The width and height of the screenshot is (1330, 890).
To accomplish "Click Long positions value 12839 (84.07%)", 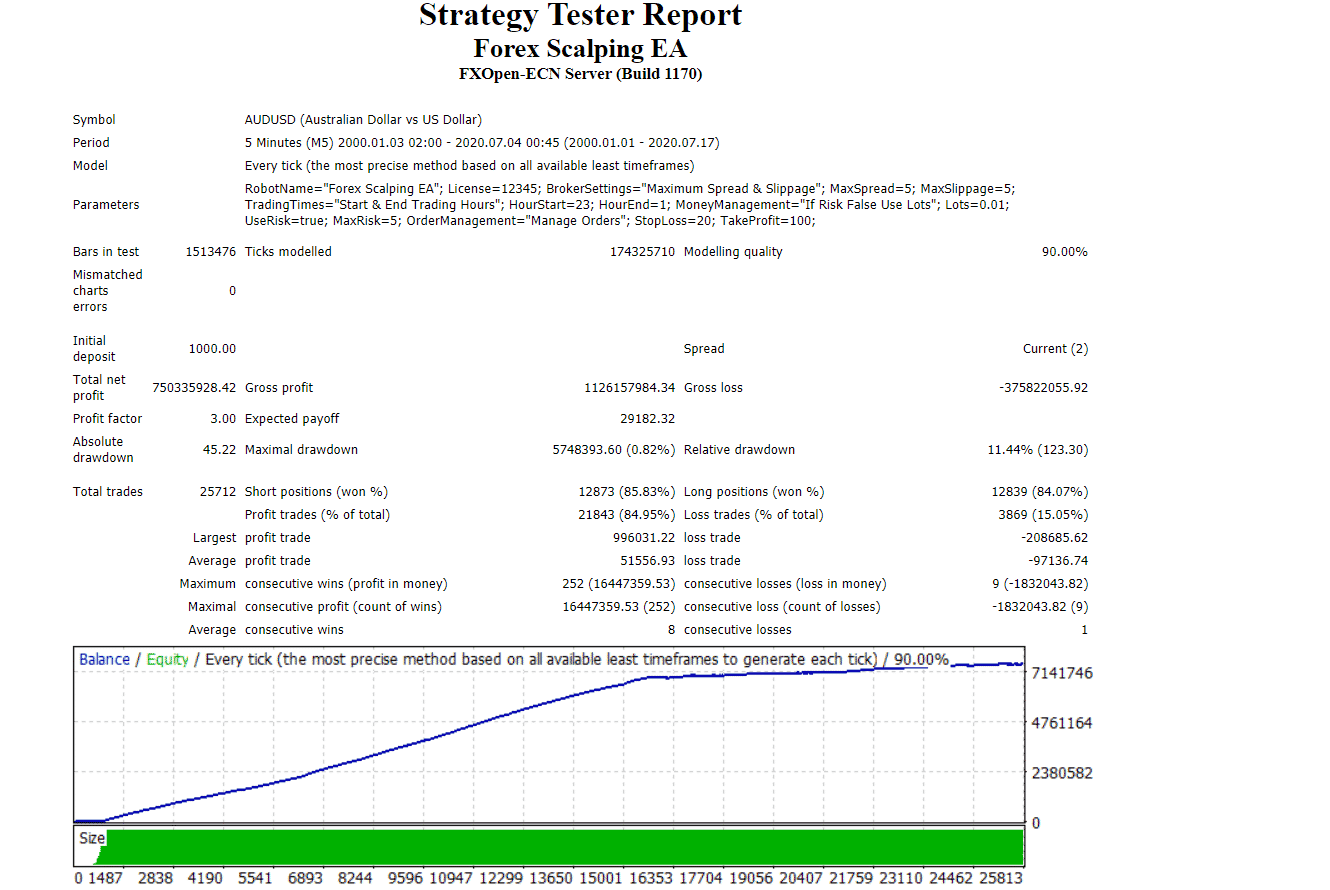I will 1040,492.
